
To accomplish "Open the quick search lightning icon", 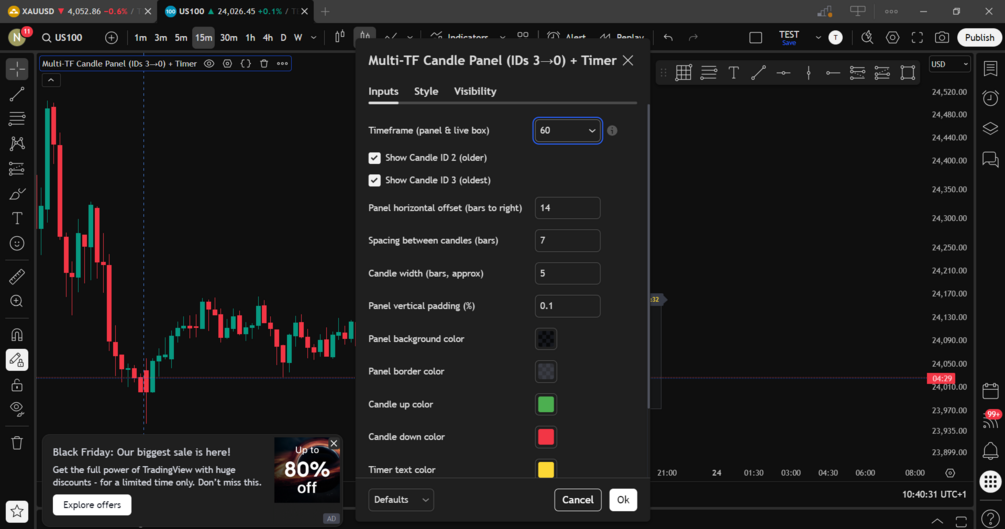I will point(867,38).
